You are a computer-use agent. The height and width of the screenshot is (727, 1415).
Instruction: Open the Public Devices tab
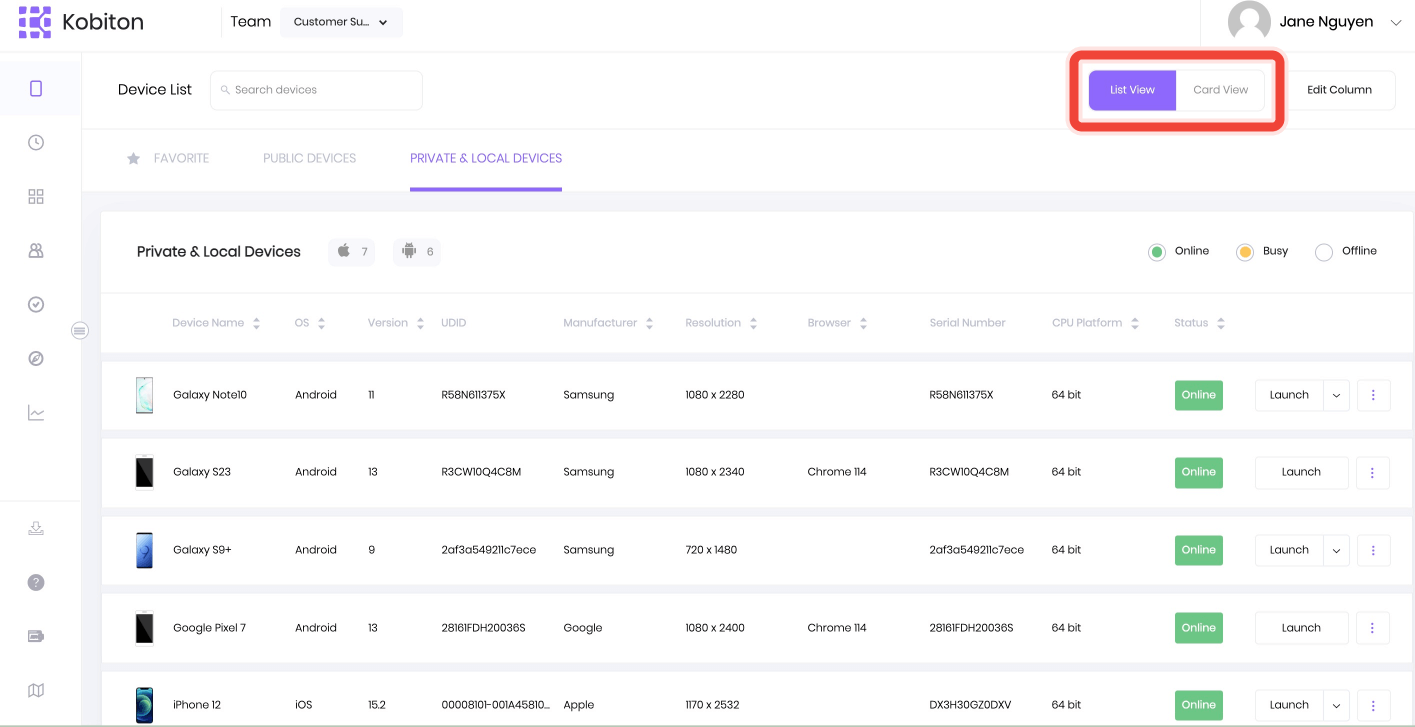point(310,158)
